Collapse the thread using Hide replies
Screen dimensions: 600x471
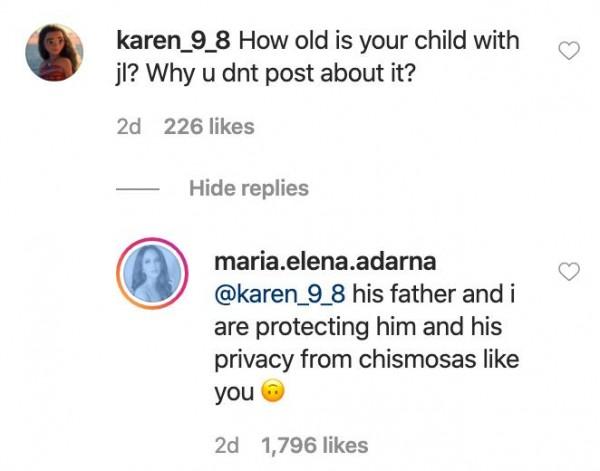click(x=249, y=187)
